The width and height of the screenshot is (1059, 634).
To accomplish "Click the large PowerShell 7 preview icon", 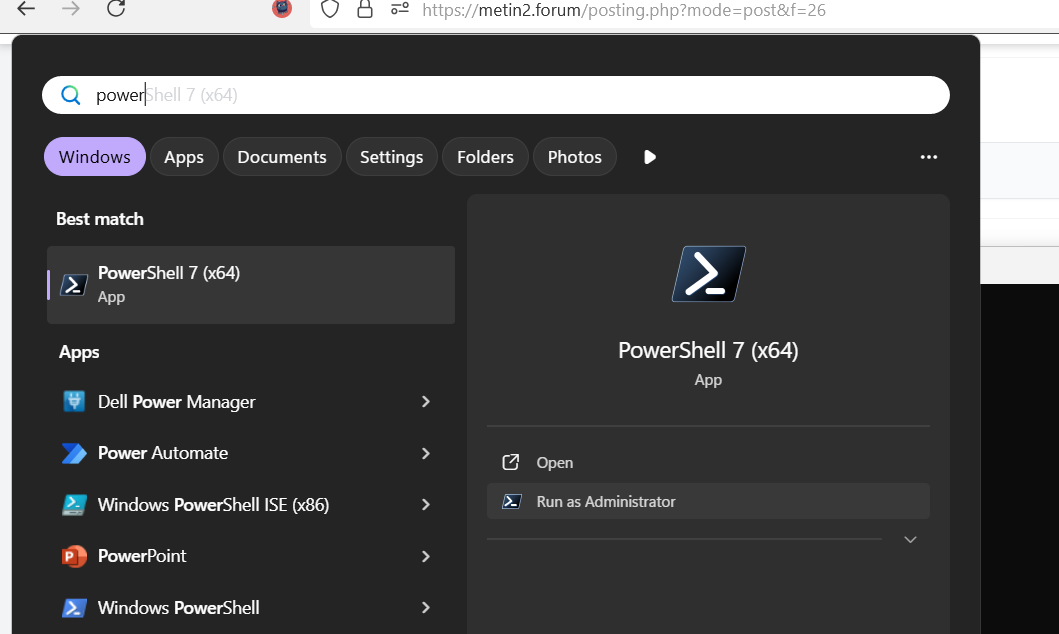I will click(708, 274).
